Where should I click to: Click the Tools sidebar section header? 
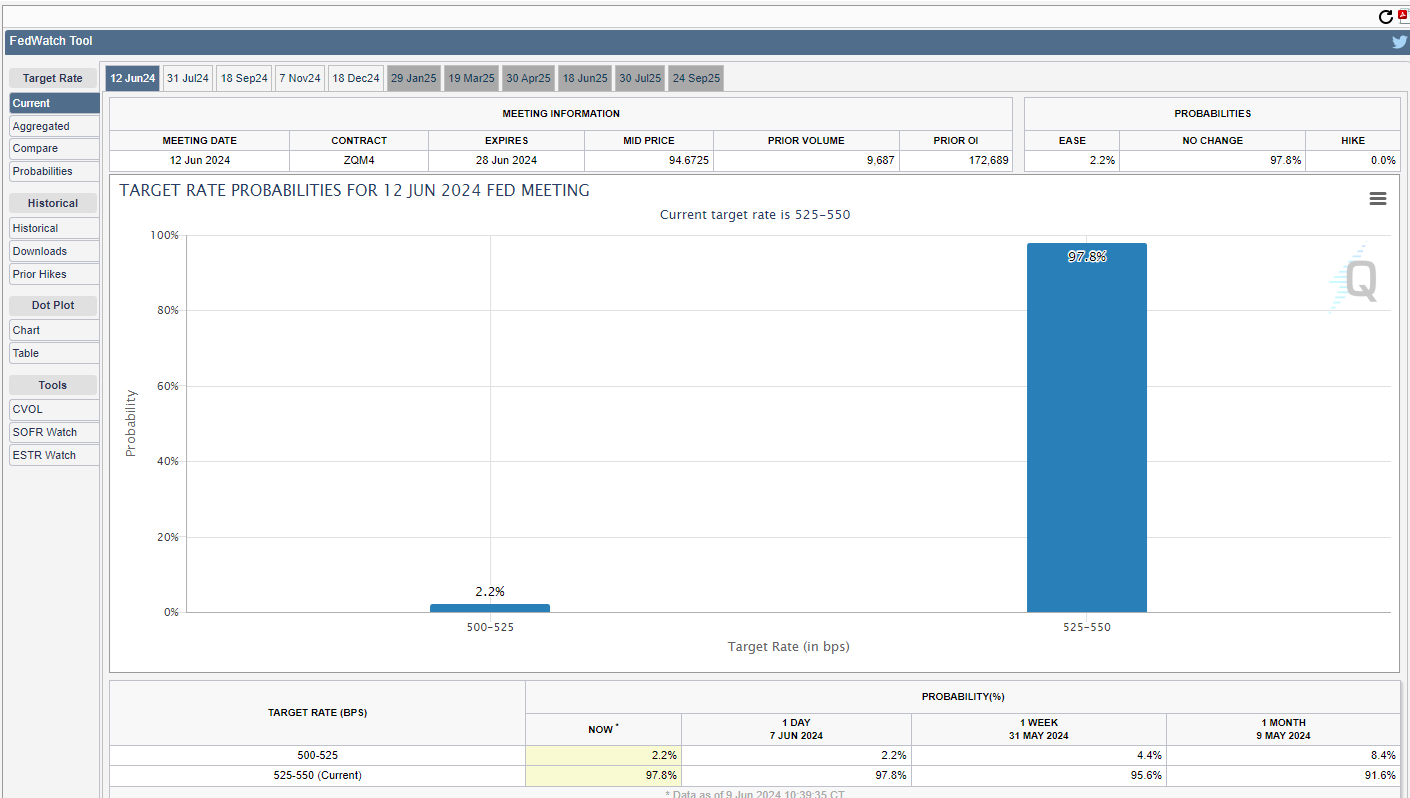click(53, 385)
